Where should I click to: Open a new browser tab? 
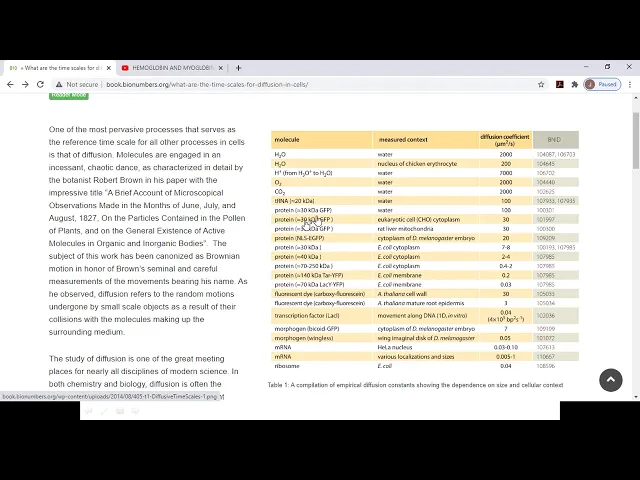click(238, 68)
